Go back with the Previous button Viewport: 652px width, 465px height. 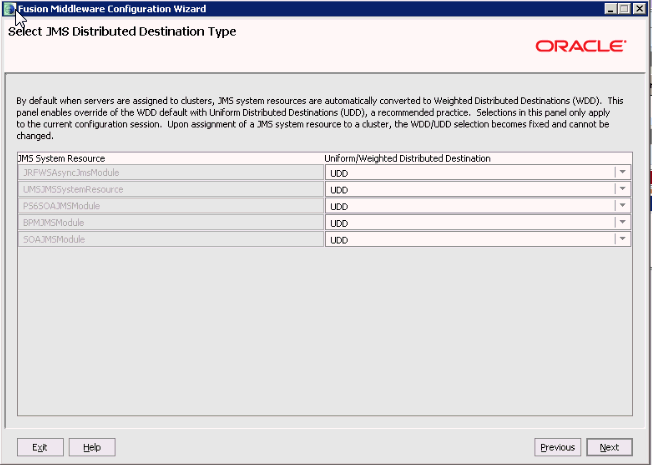[558, 447]
